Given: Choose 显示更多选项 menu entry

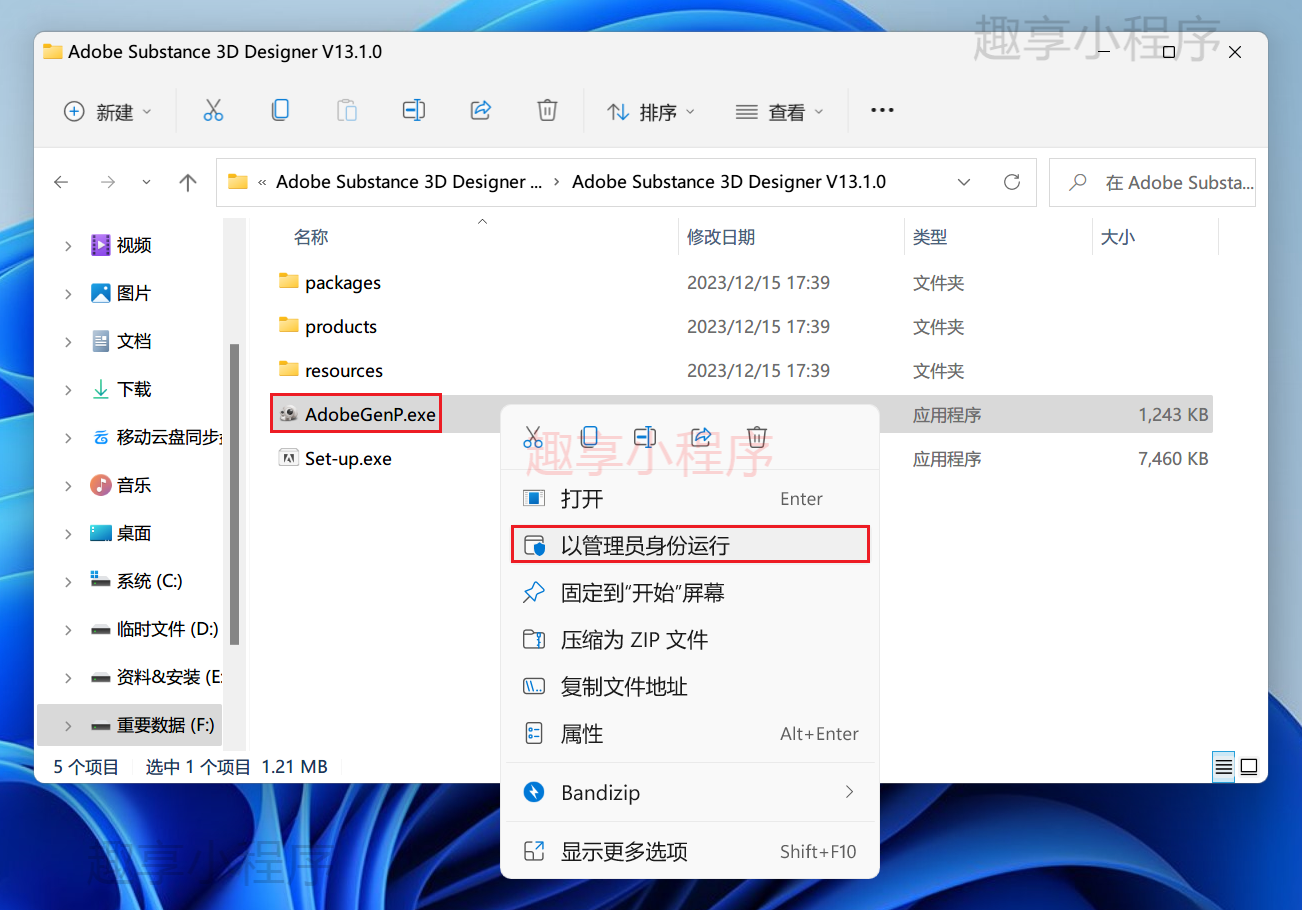Looking at the screenshot, I should pos(690,852).
